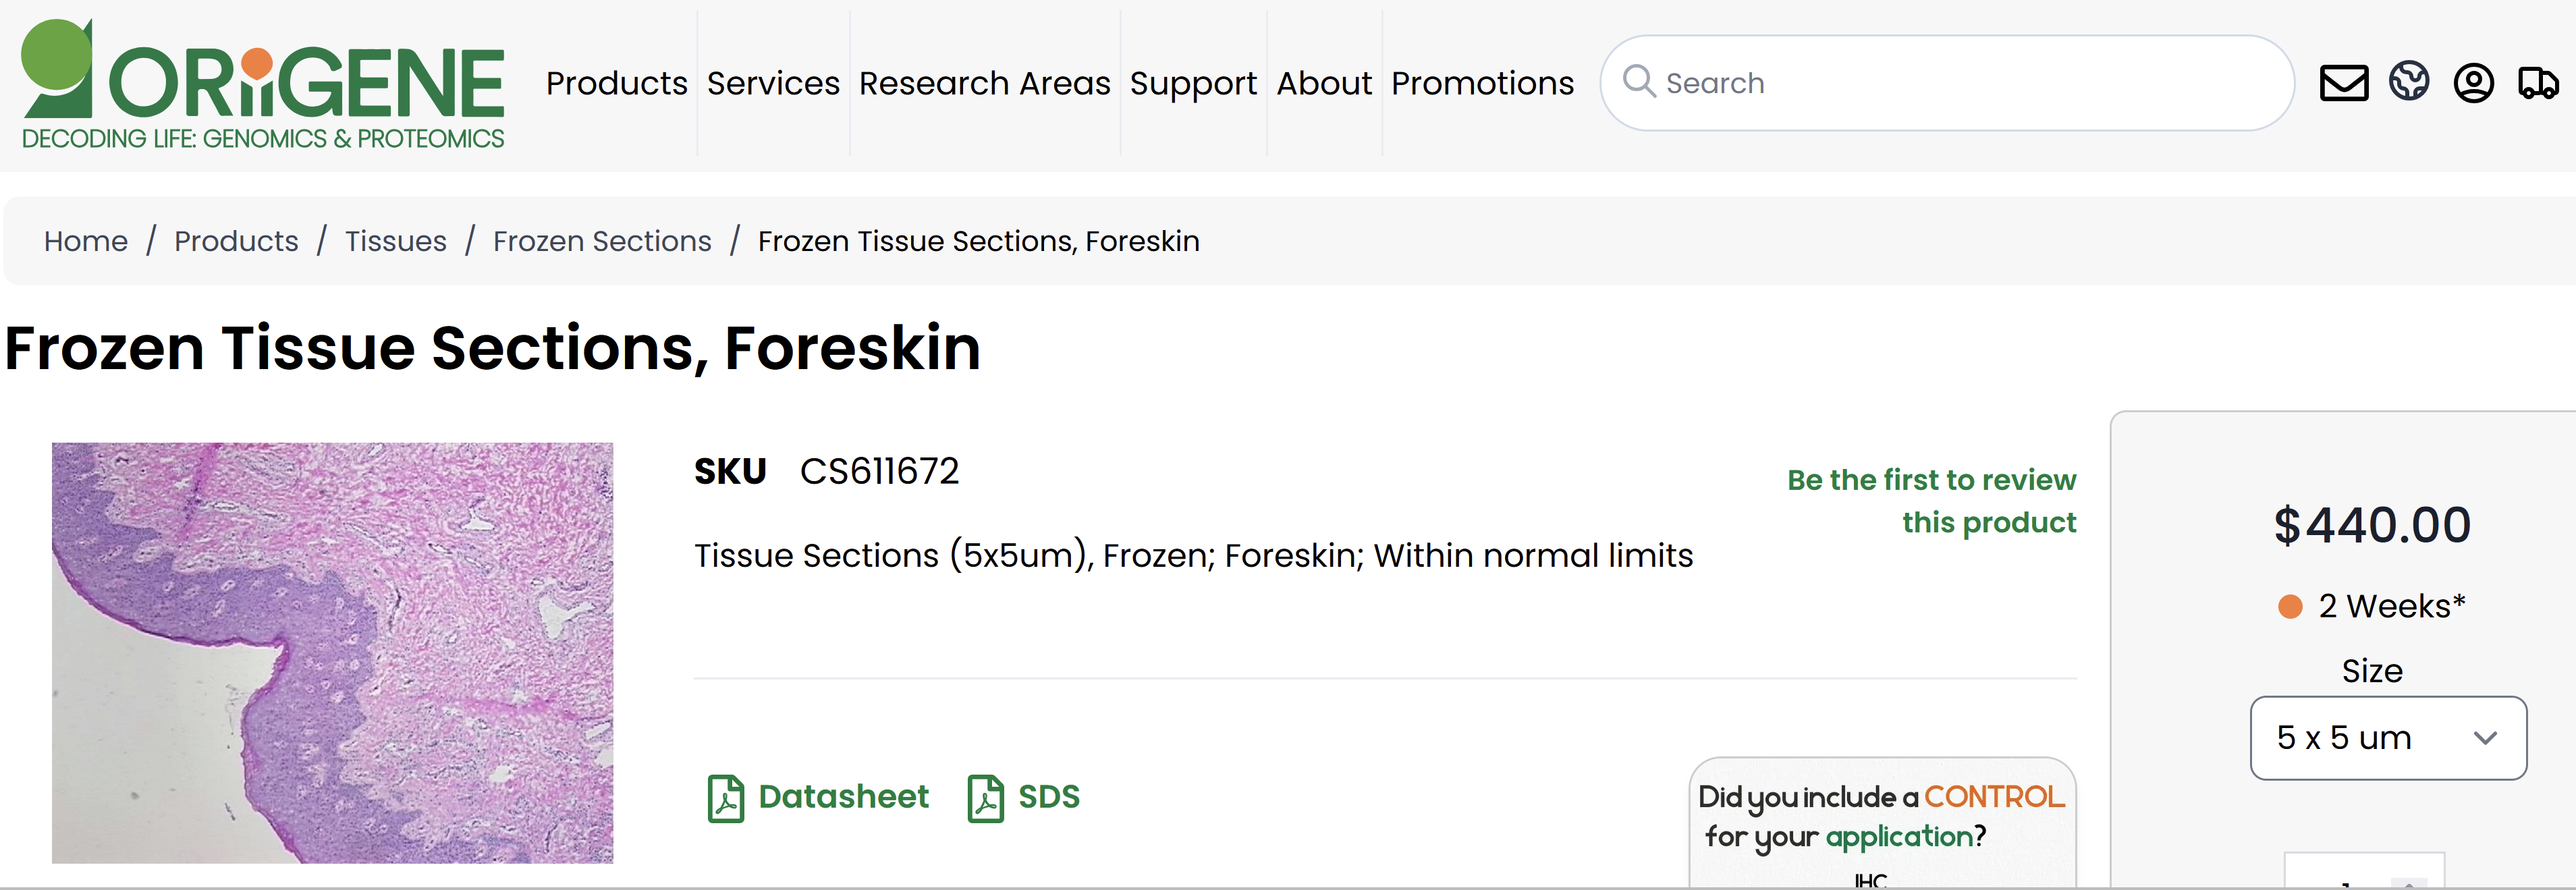The image size is (2576, 890).
Task: Click the delivery truck icon
Action: (x=2538, y=83)
